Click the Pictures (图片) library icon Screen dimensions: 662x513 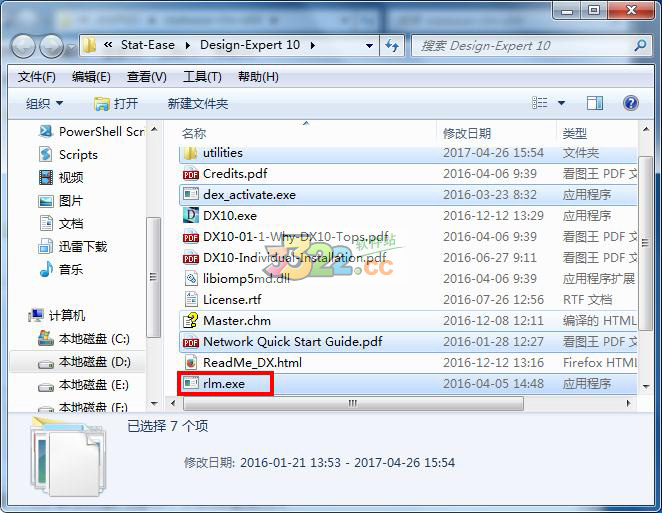[x=46, y=201]
